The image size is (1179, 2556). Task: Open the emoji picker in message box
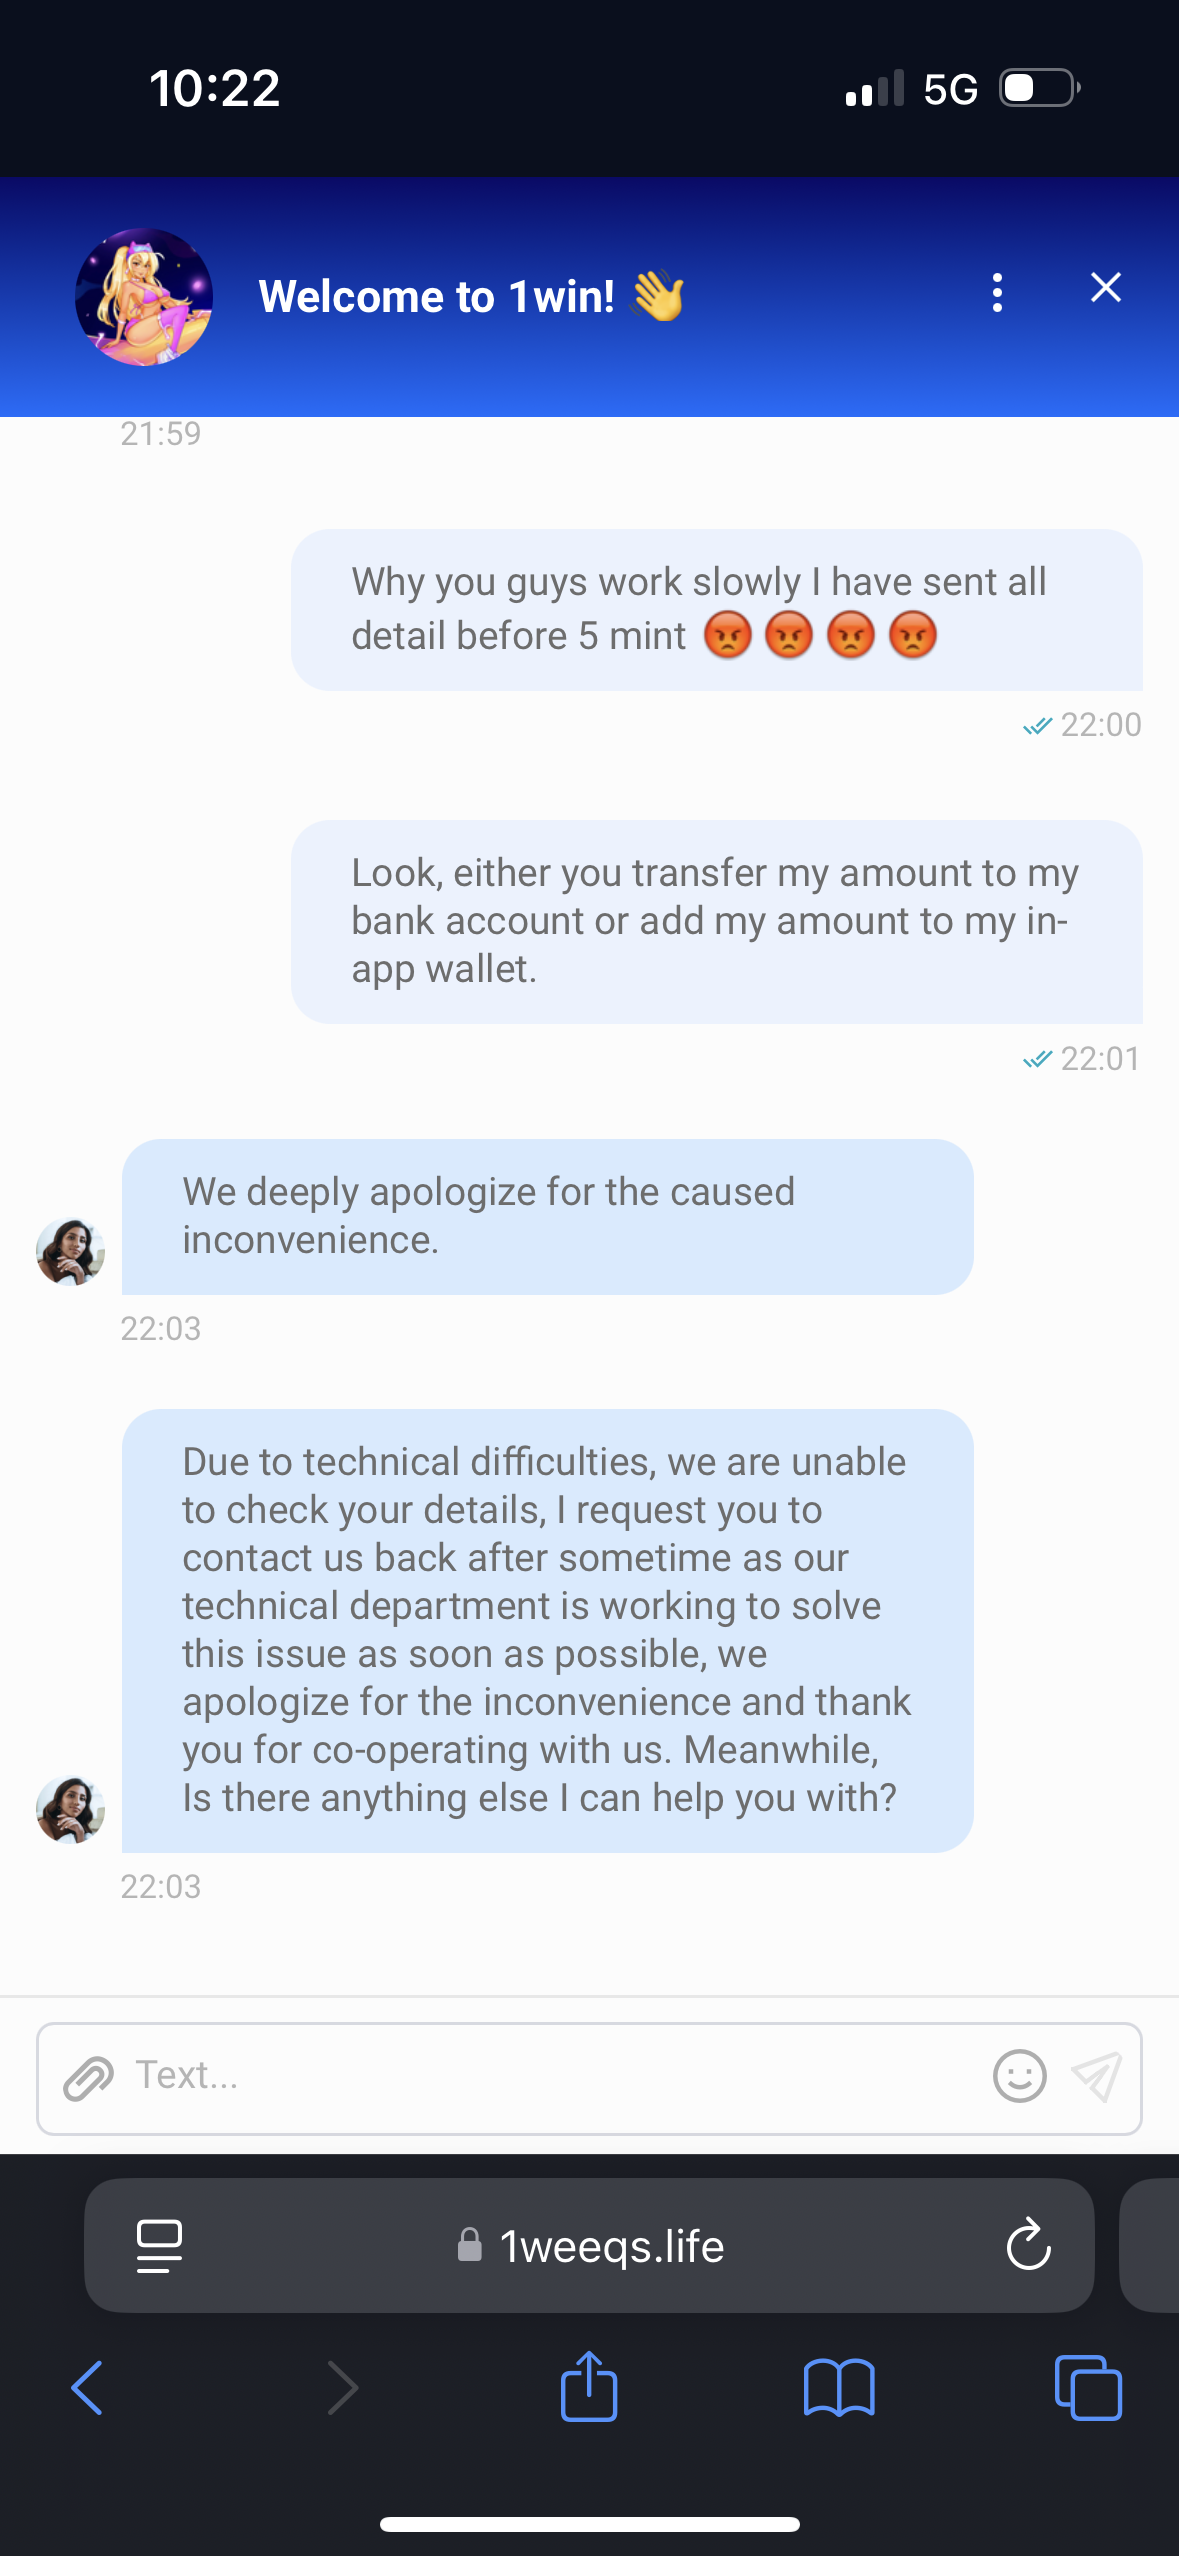(1019, 2076)
